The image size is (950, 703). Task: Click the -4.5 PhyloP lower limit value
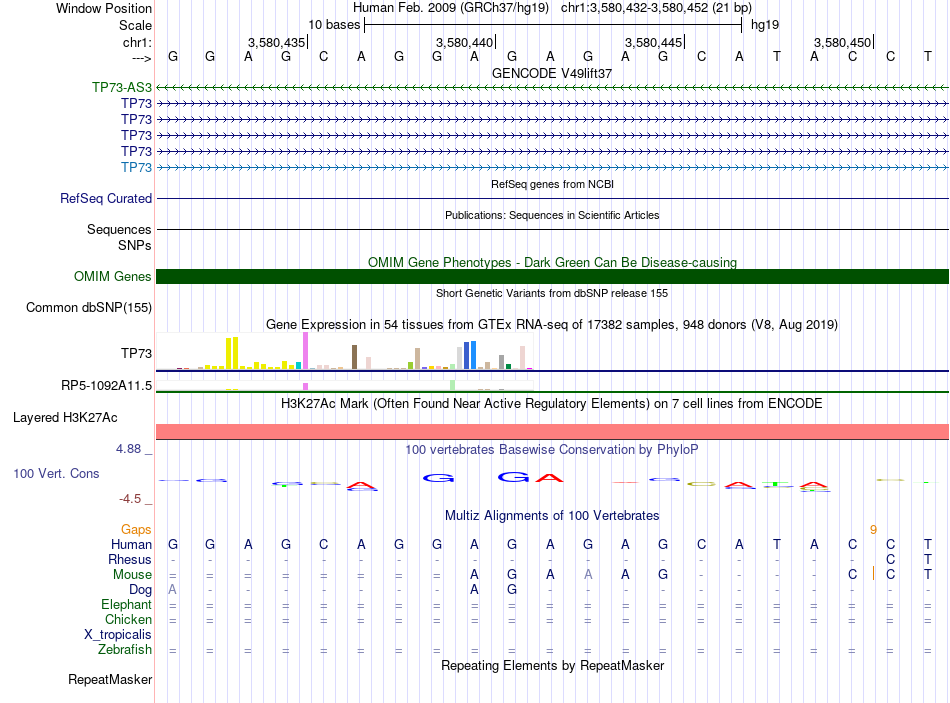click(x=130, y=499)
